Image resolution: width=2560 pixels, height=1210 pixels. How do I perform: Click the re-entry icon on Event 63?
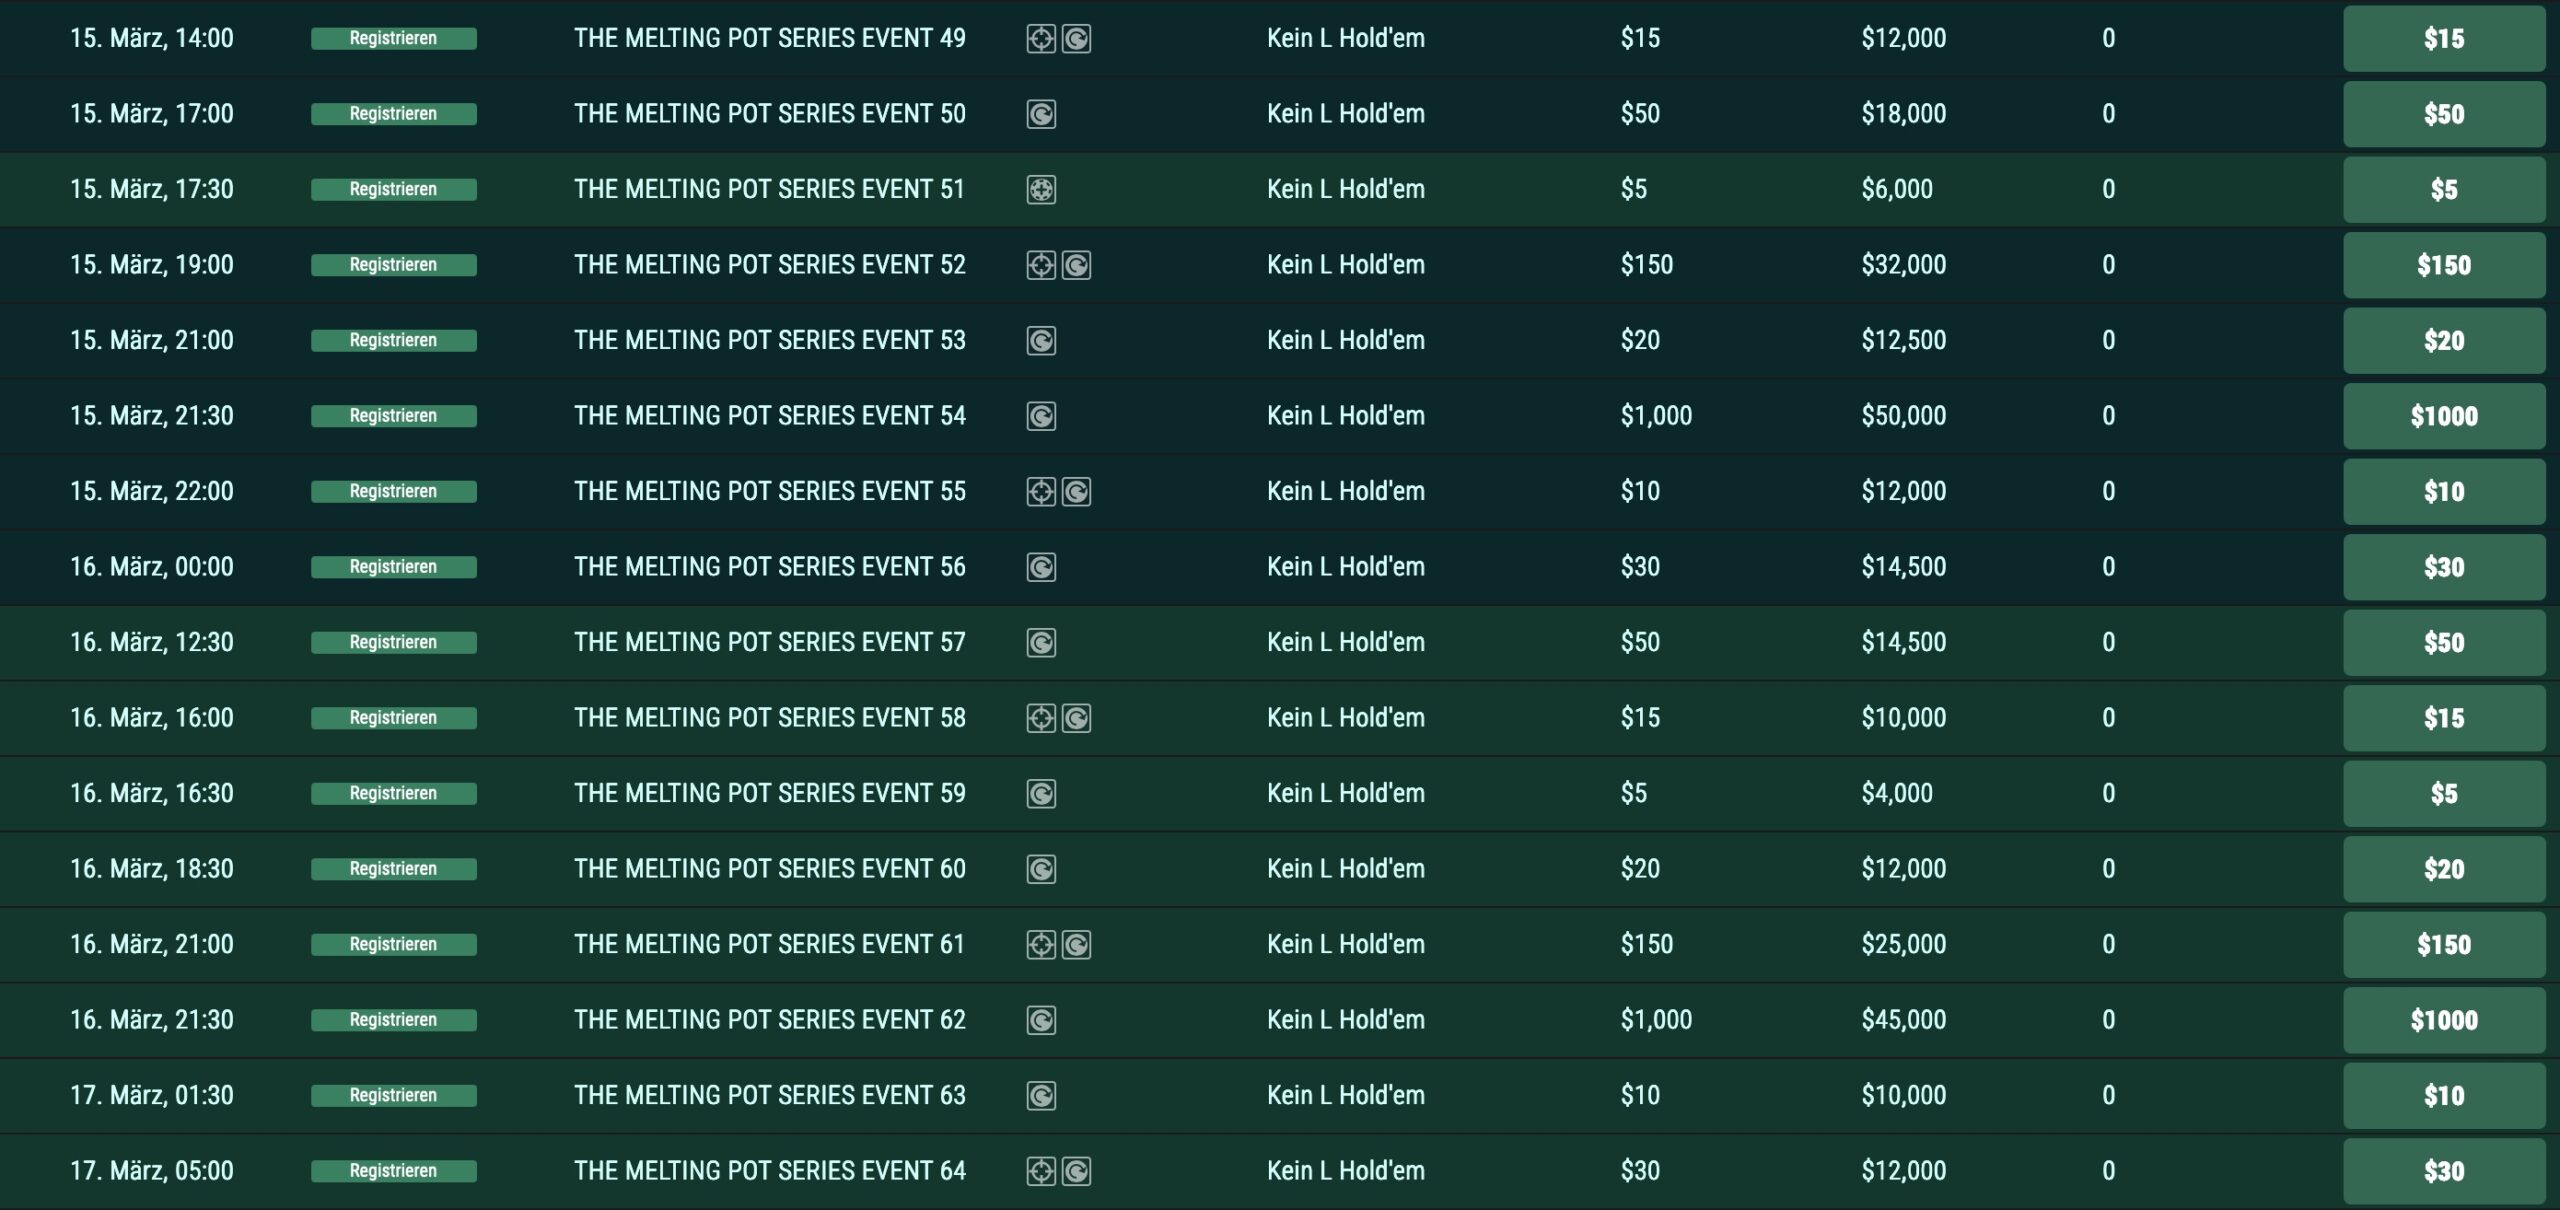tap(1041, 1096)
